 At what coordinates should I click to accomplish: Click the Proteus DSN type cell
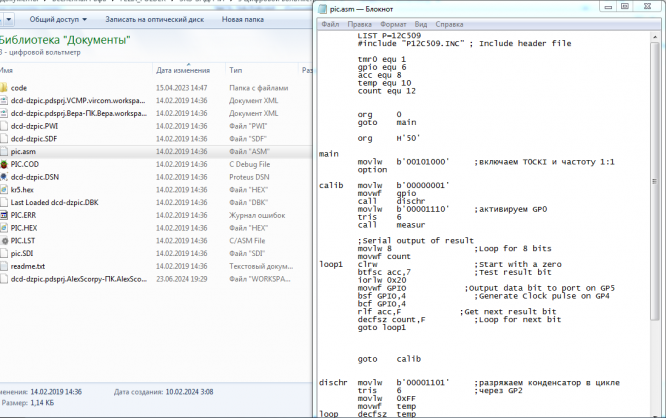[x=249, y=177]
